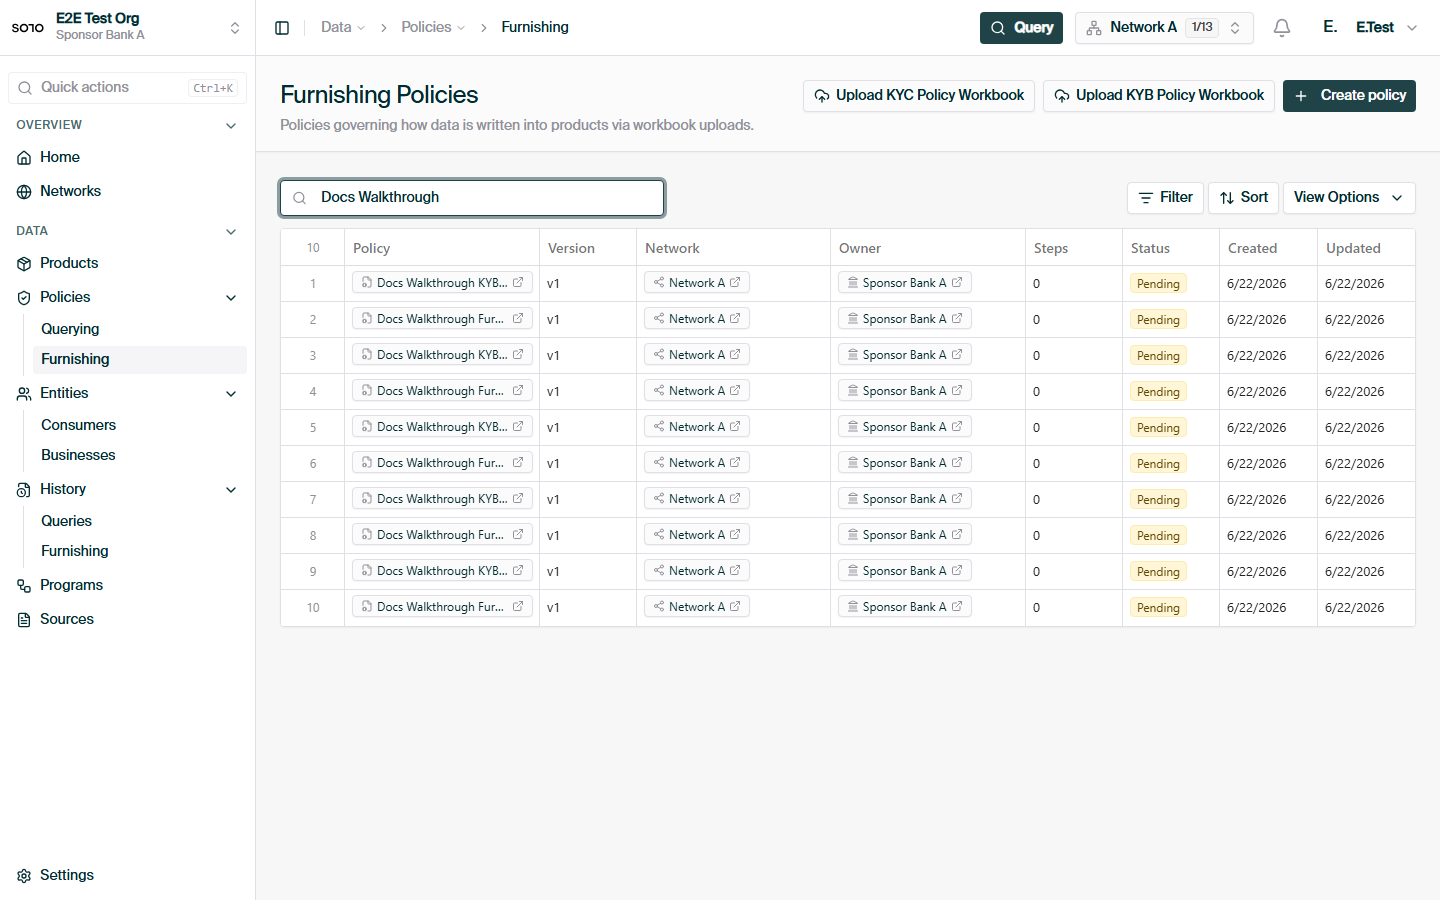1440x900 pixels.
Task: Open Network A link icon in row 7
Action: (x=735, y=499)
